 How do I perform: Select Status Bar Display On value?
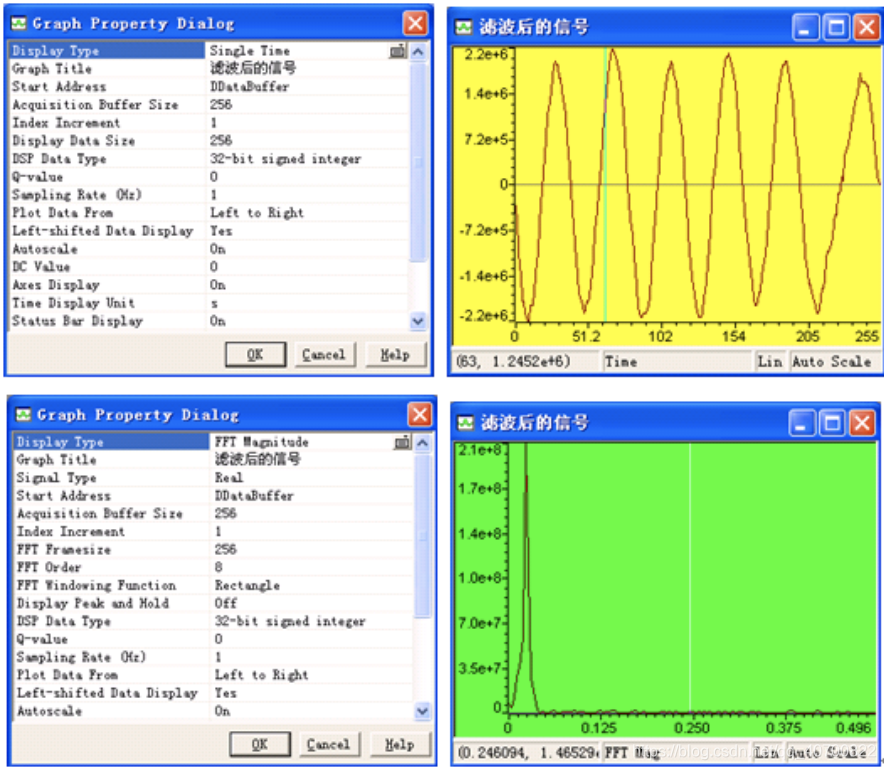coord(218,321)
